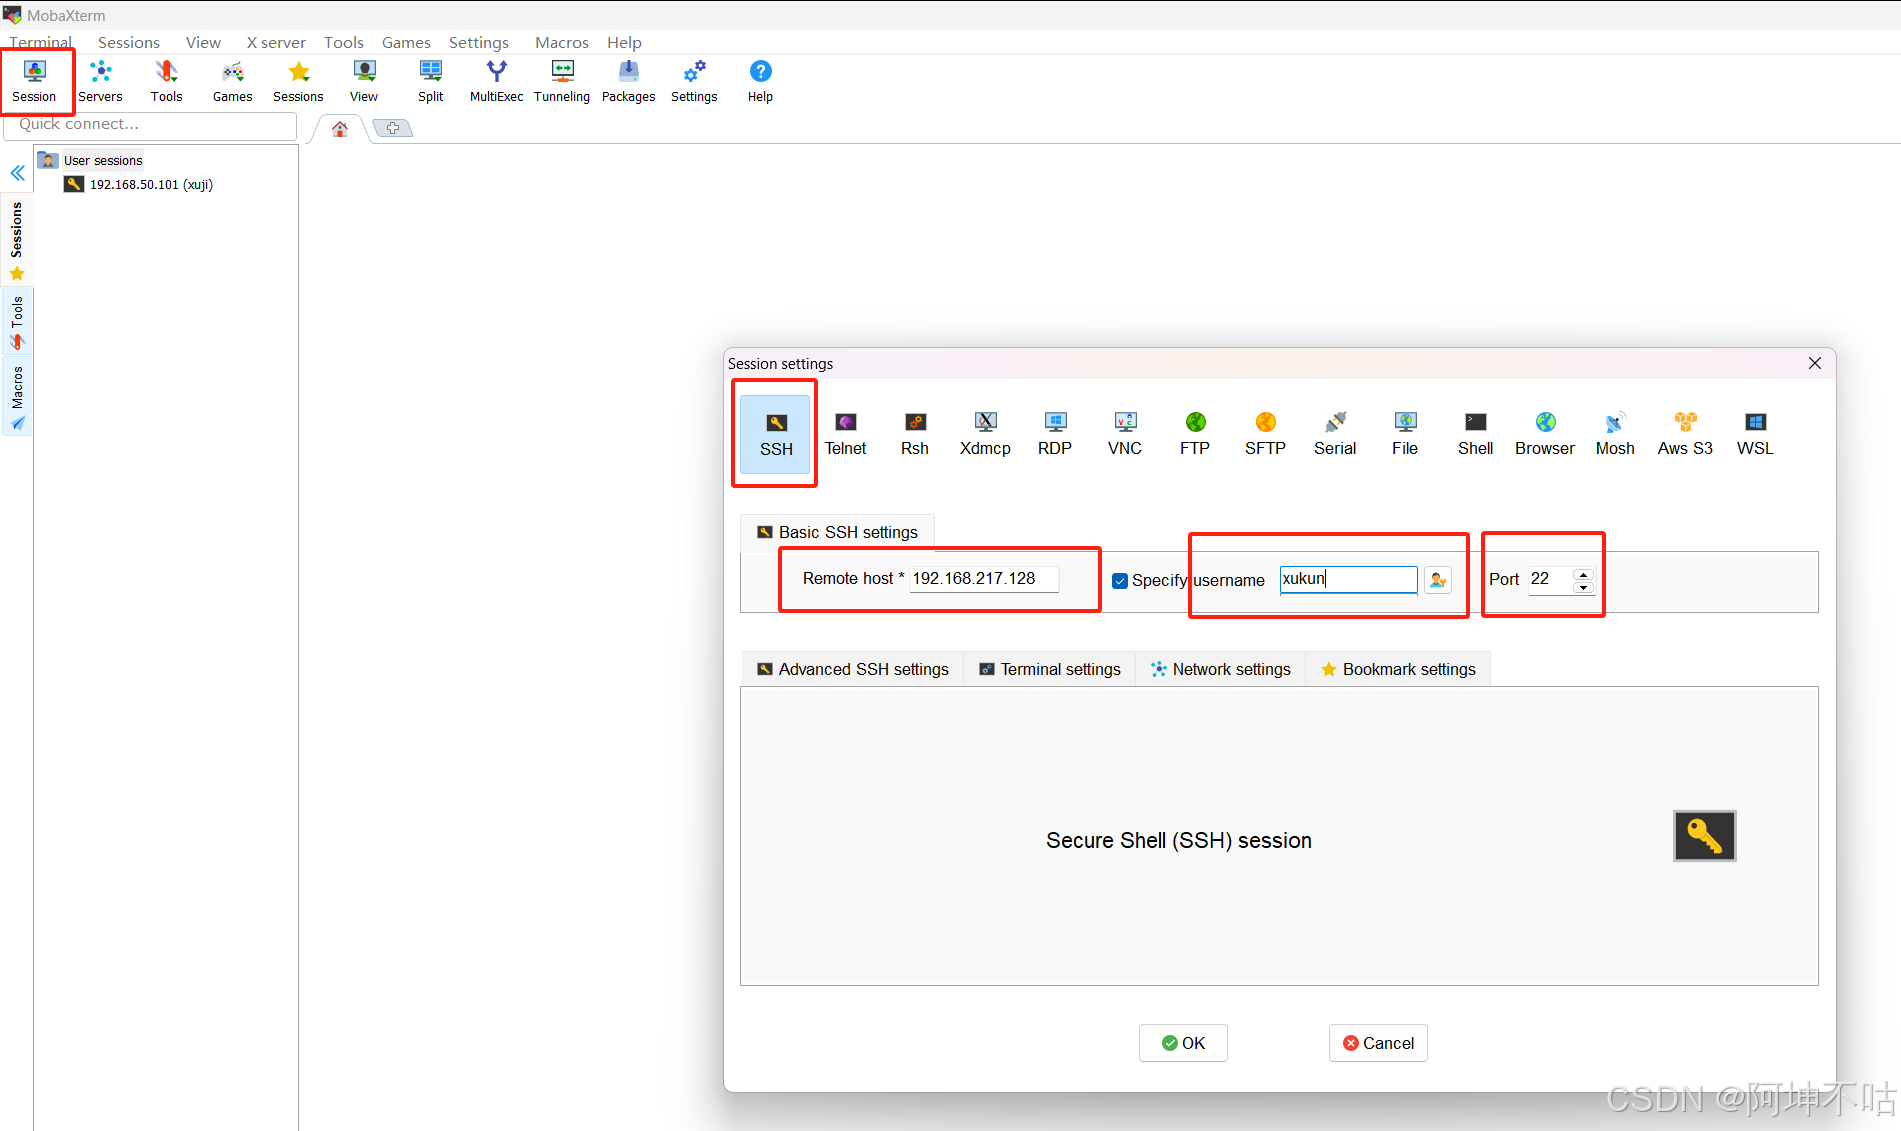Viewport: 1901px width, 1131px height.
Task: Open the Tools toolbar icon
Action: tap(166, 81)
